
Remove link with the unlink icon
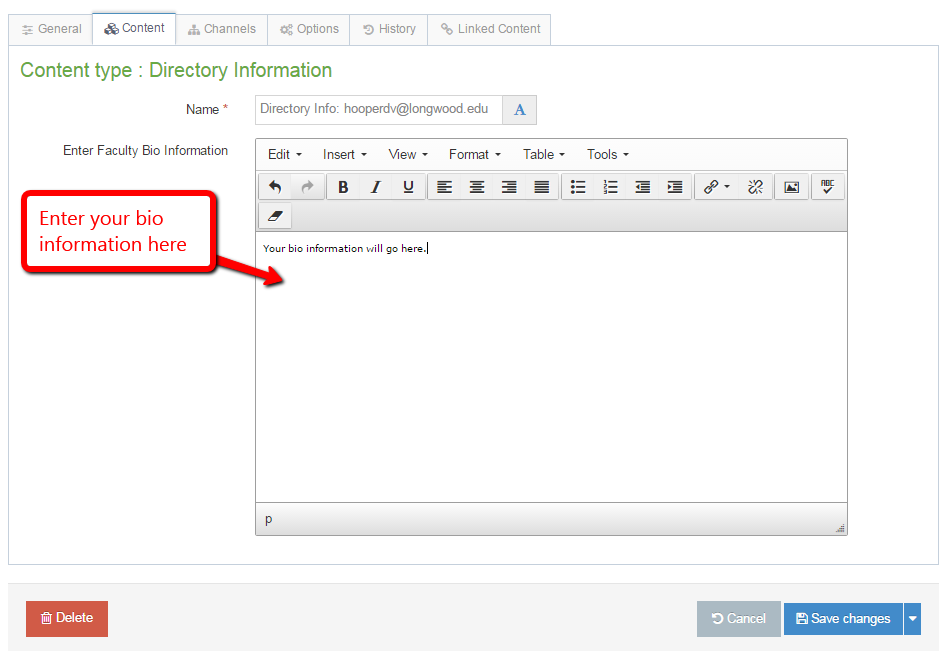[x=755, y=187]
